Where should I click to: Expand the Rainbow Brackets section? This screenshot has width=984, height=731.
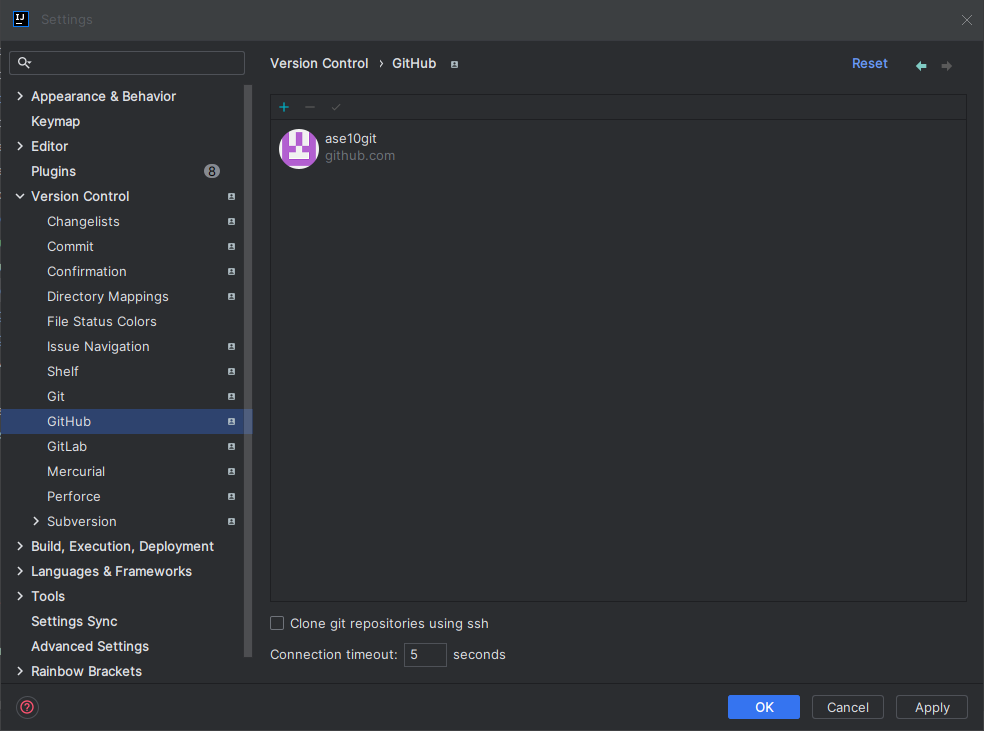pos(19,671)
